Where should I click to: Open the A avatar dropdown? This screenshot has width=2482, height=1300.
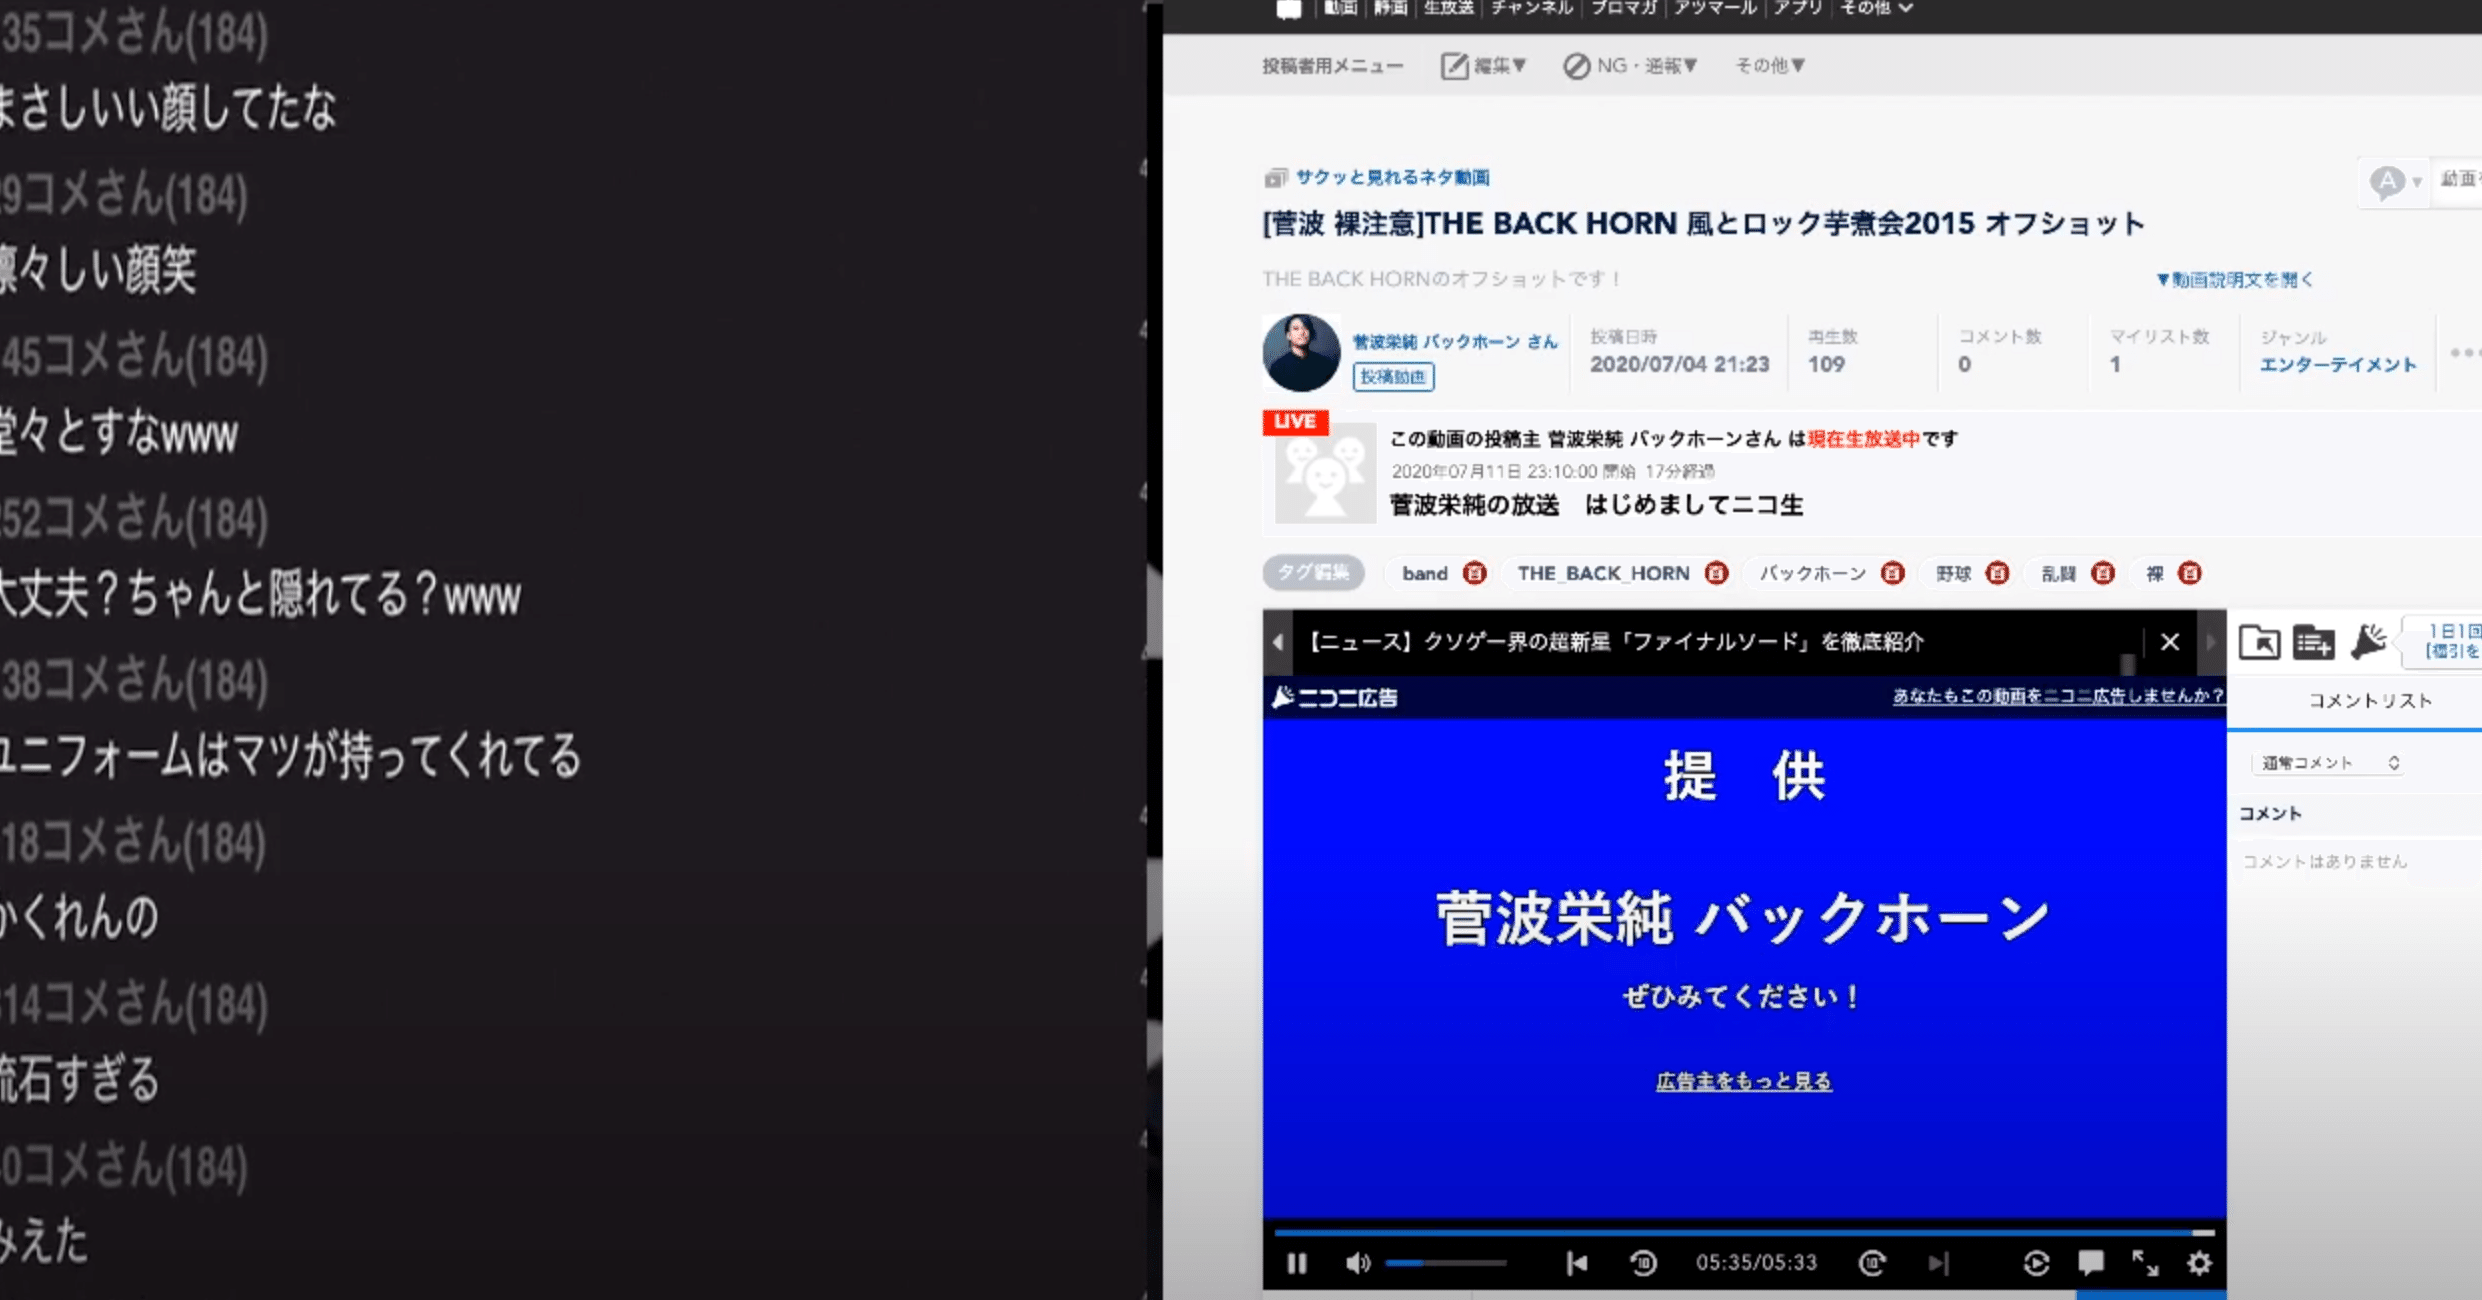[x=2394, y=182]
